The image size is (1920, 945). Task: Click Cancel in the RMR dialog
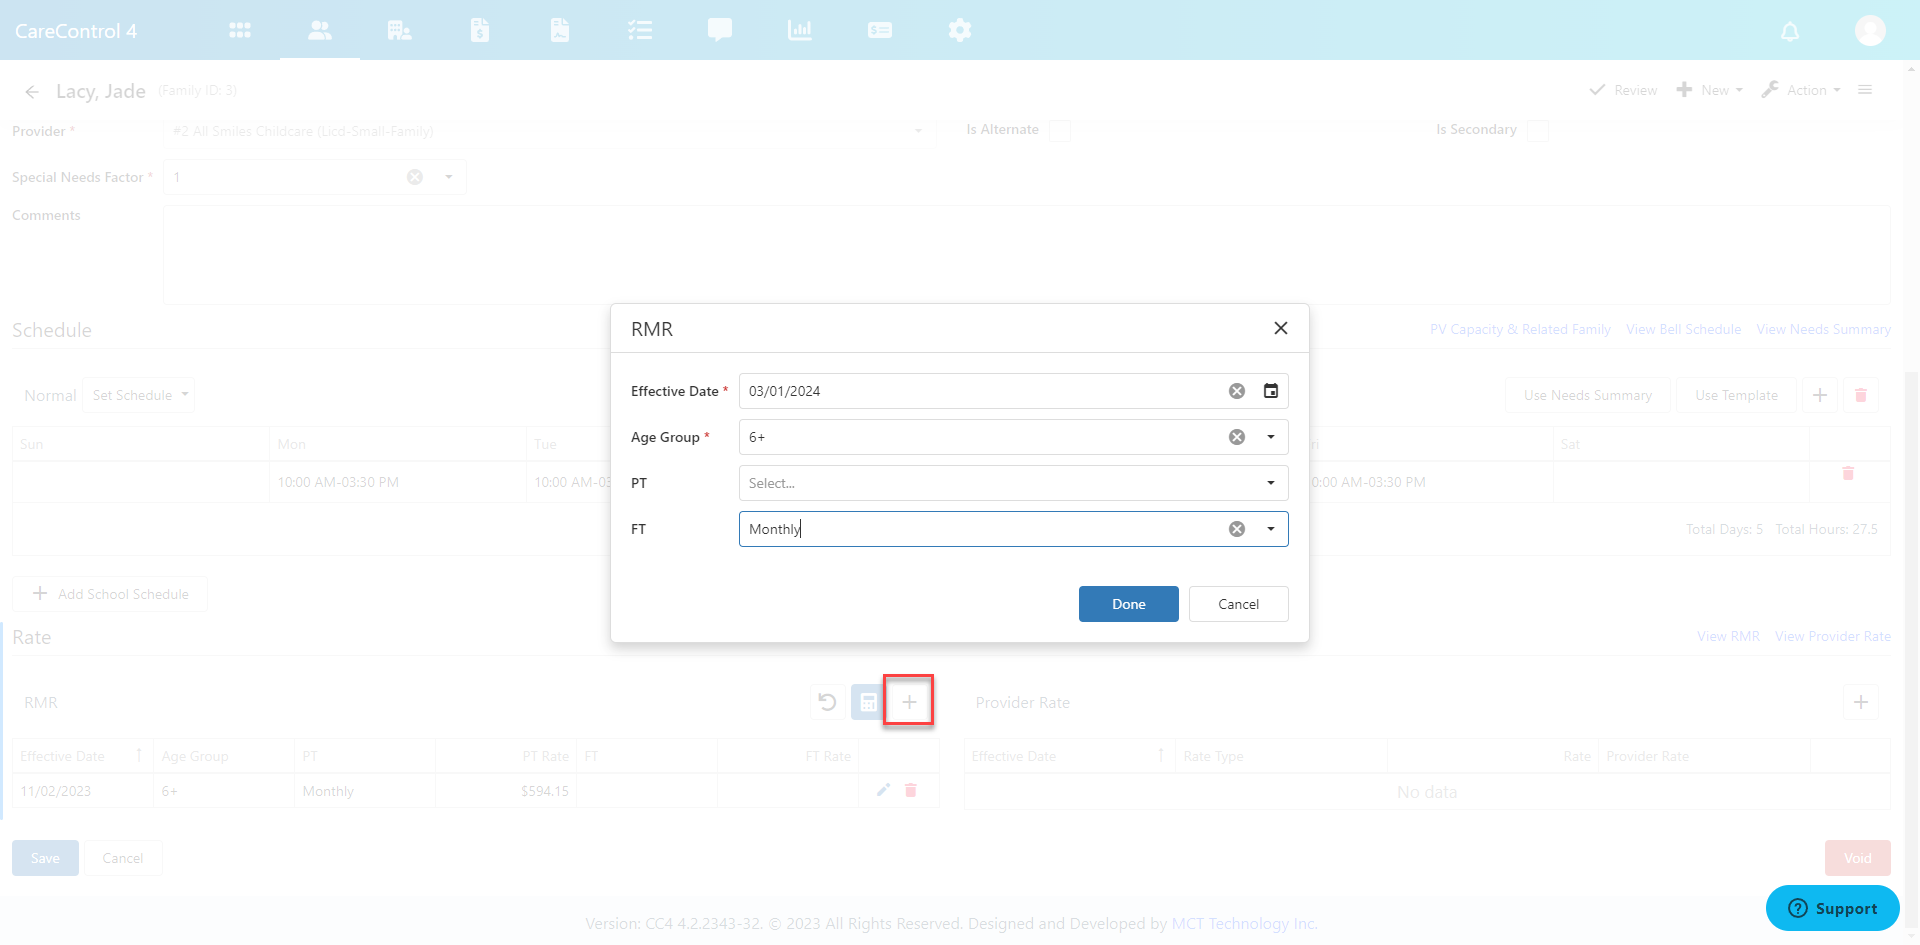click(1239, 604)
